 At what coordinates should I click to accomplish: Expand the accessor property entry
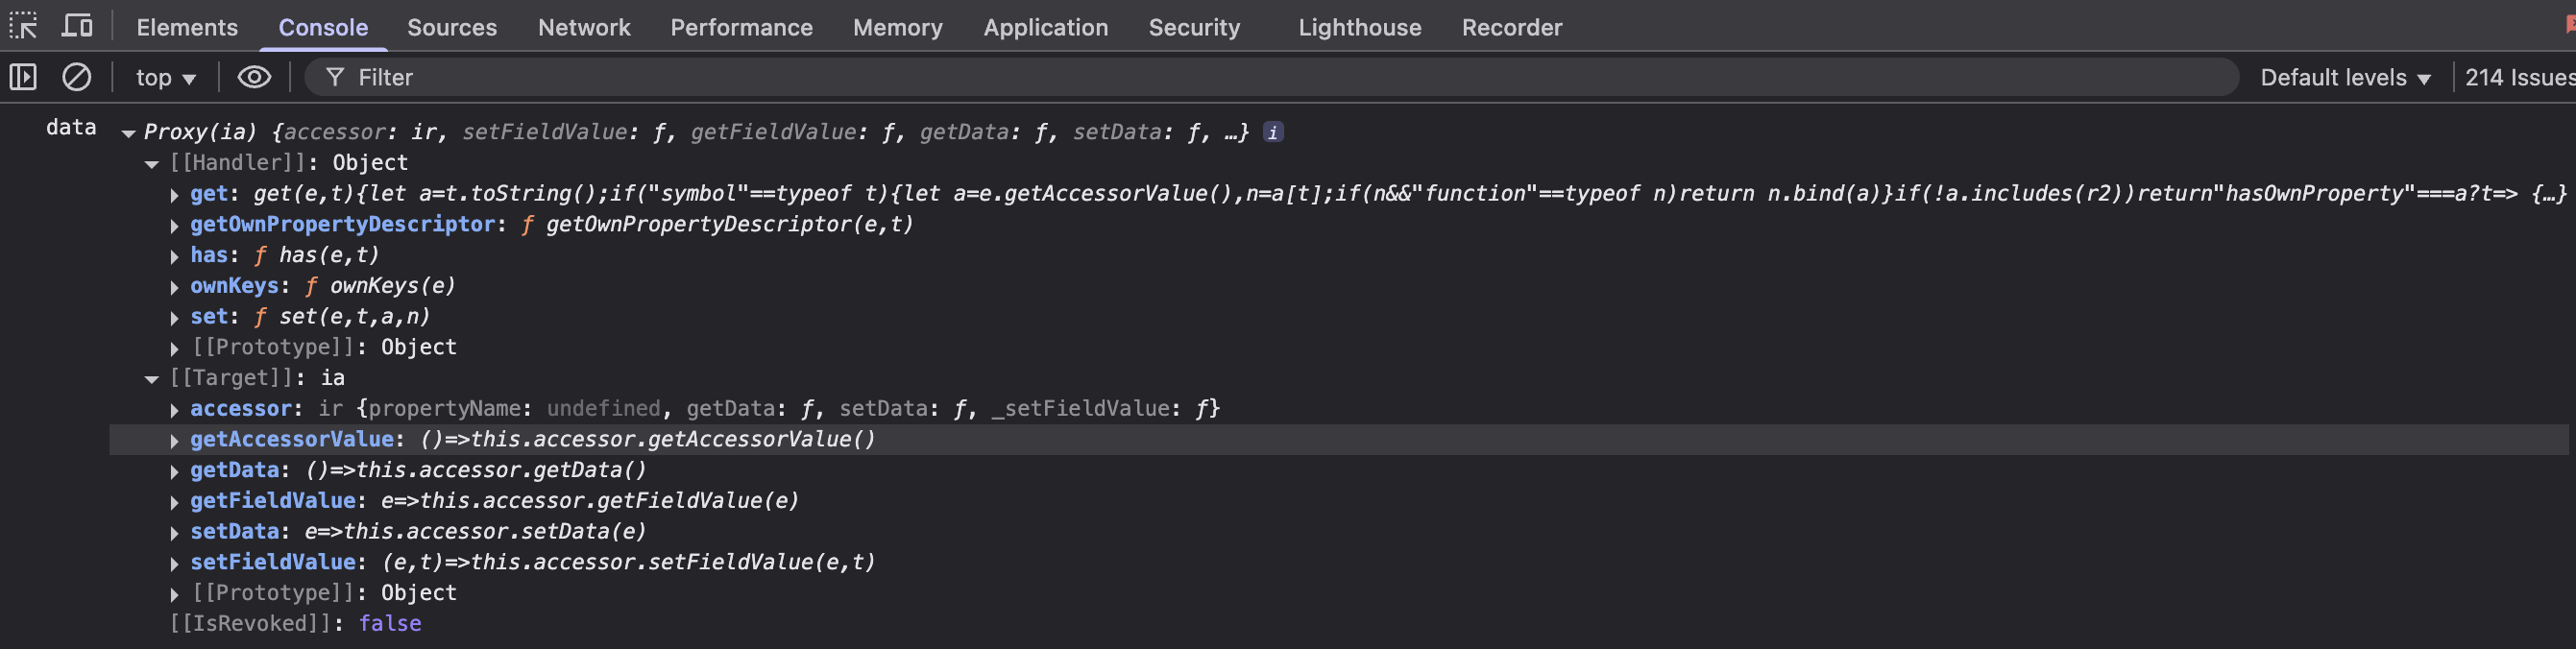point(175,410)
